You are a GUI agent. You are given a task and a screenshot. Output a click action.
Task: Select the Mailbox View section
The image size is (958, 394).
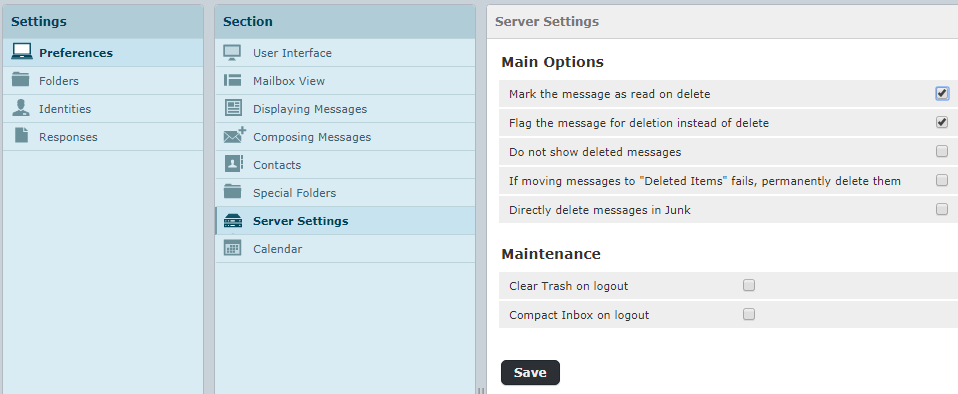pos(345,81)
